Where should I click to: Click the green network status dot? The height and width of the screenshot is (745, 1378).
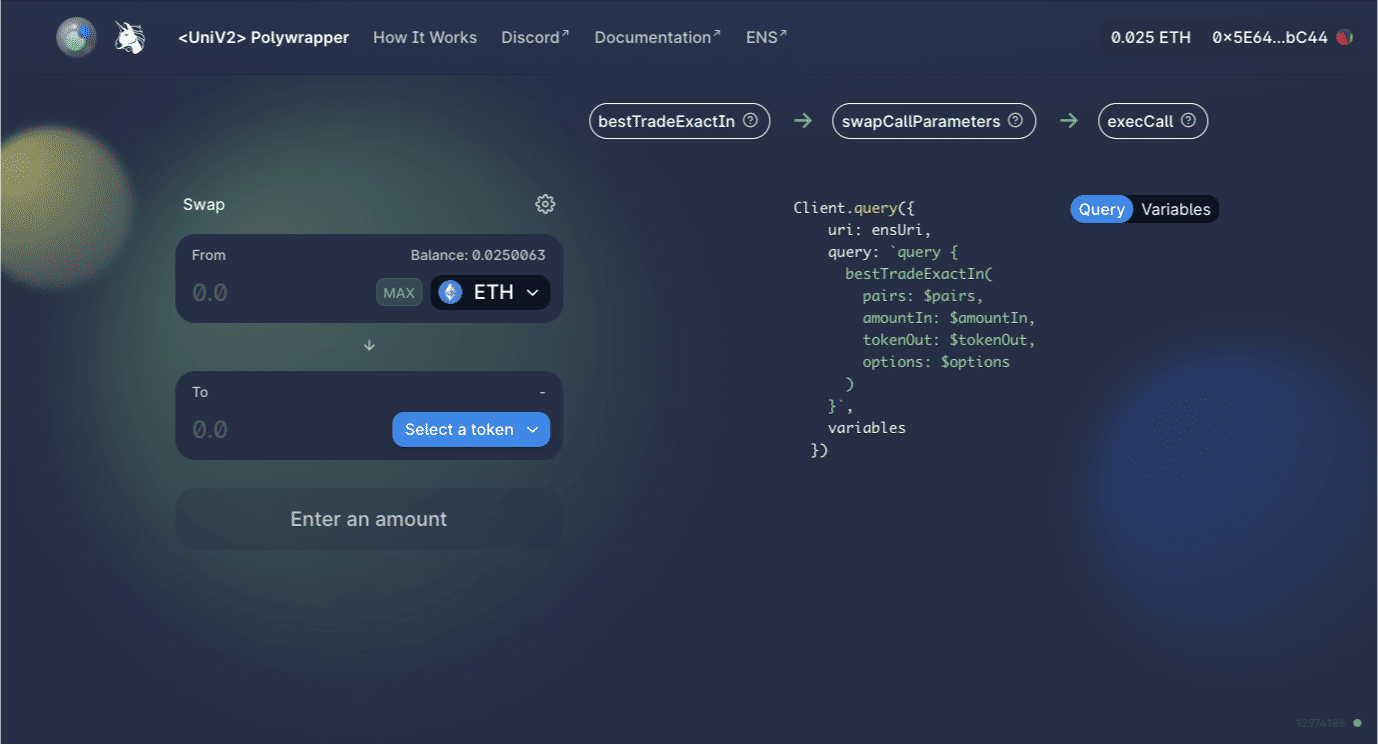pyautogui.click(x=1357, y=722)
